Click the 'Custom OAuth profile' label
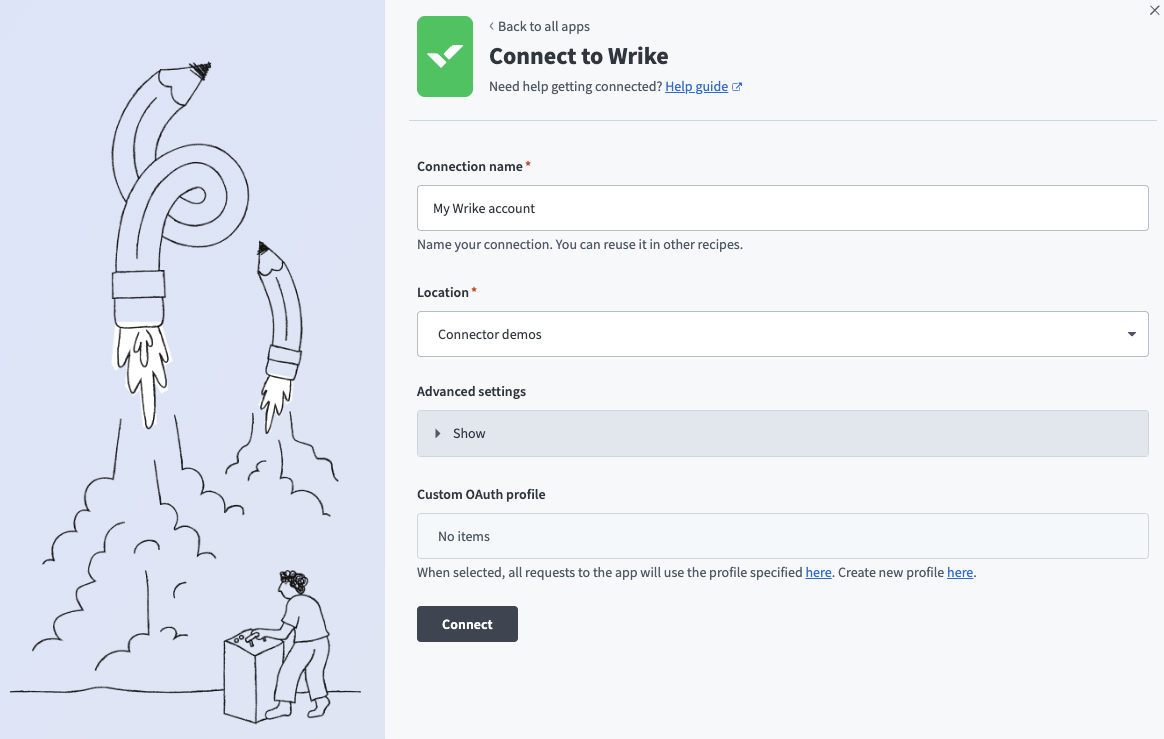The image size is (1164, 739). [x=480, y=494]
